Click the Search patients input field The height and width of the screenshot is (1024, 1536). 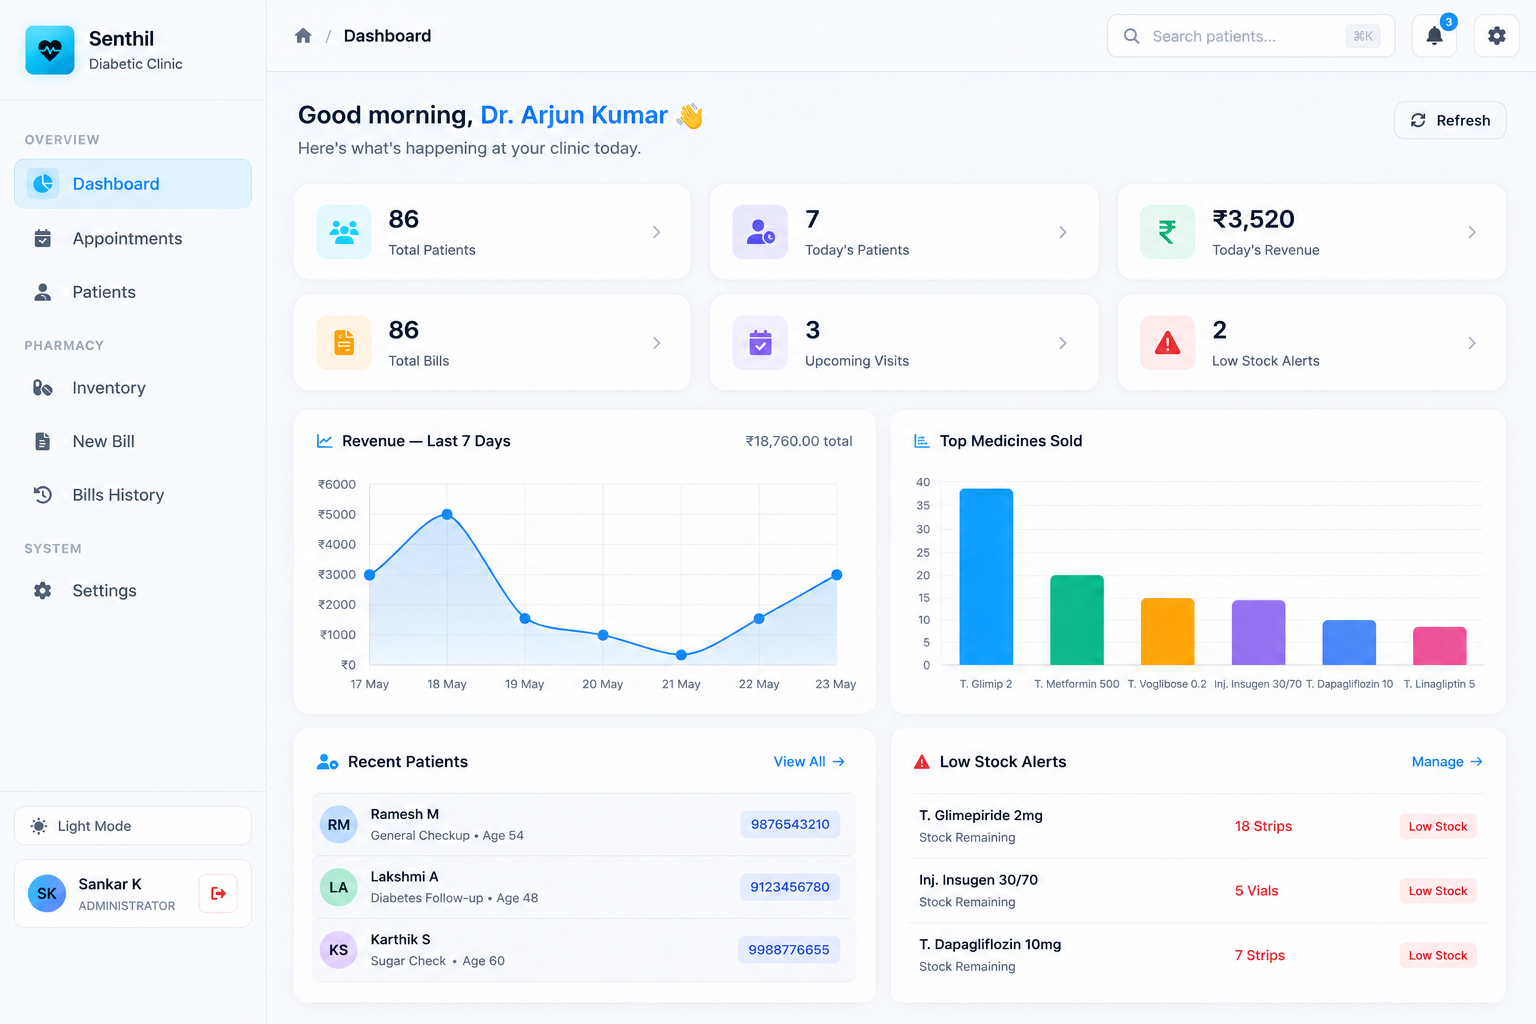coord(1250,36)
